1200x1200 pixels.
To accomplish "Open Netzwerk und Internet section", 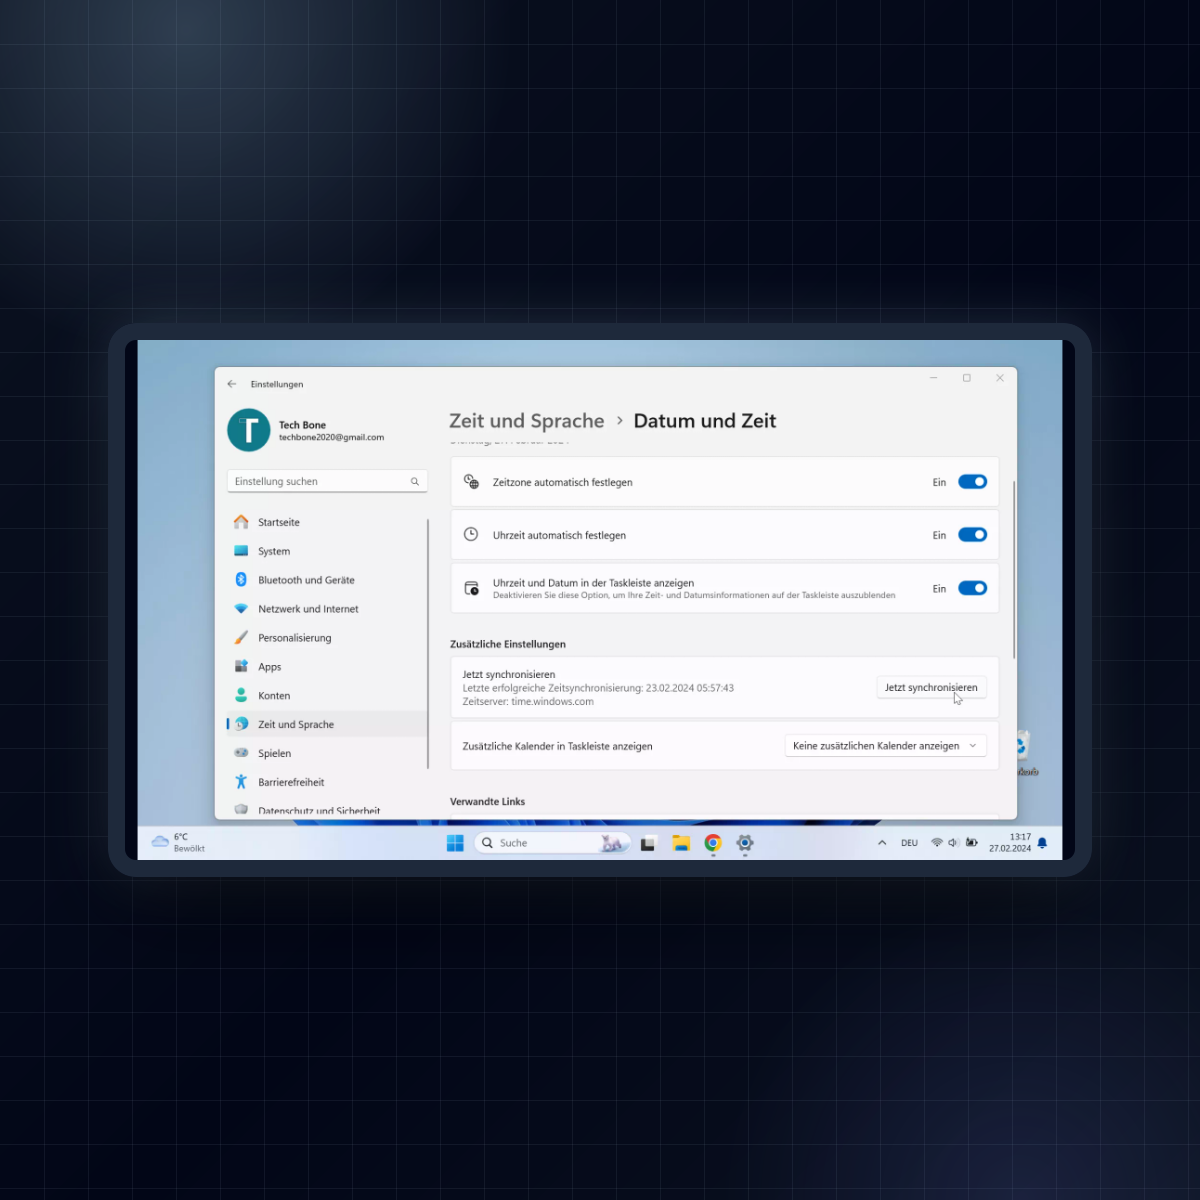I will click(x=327, y=609).
